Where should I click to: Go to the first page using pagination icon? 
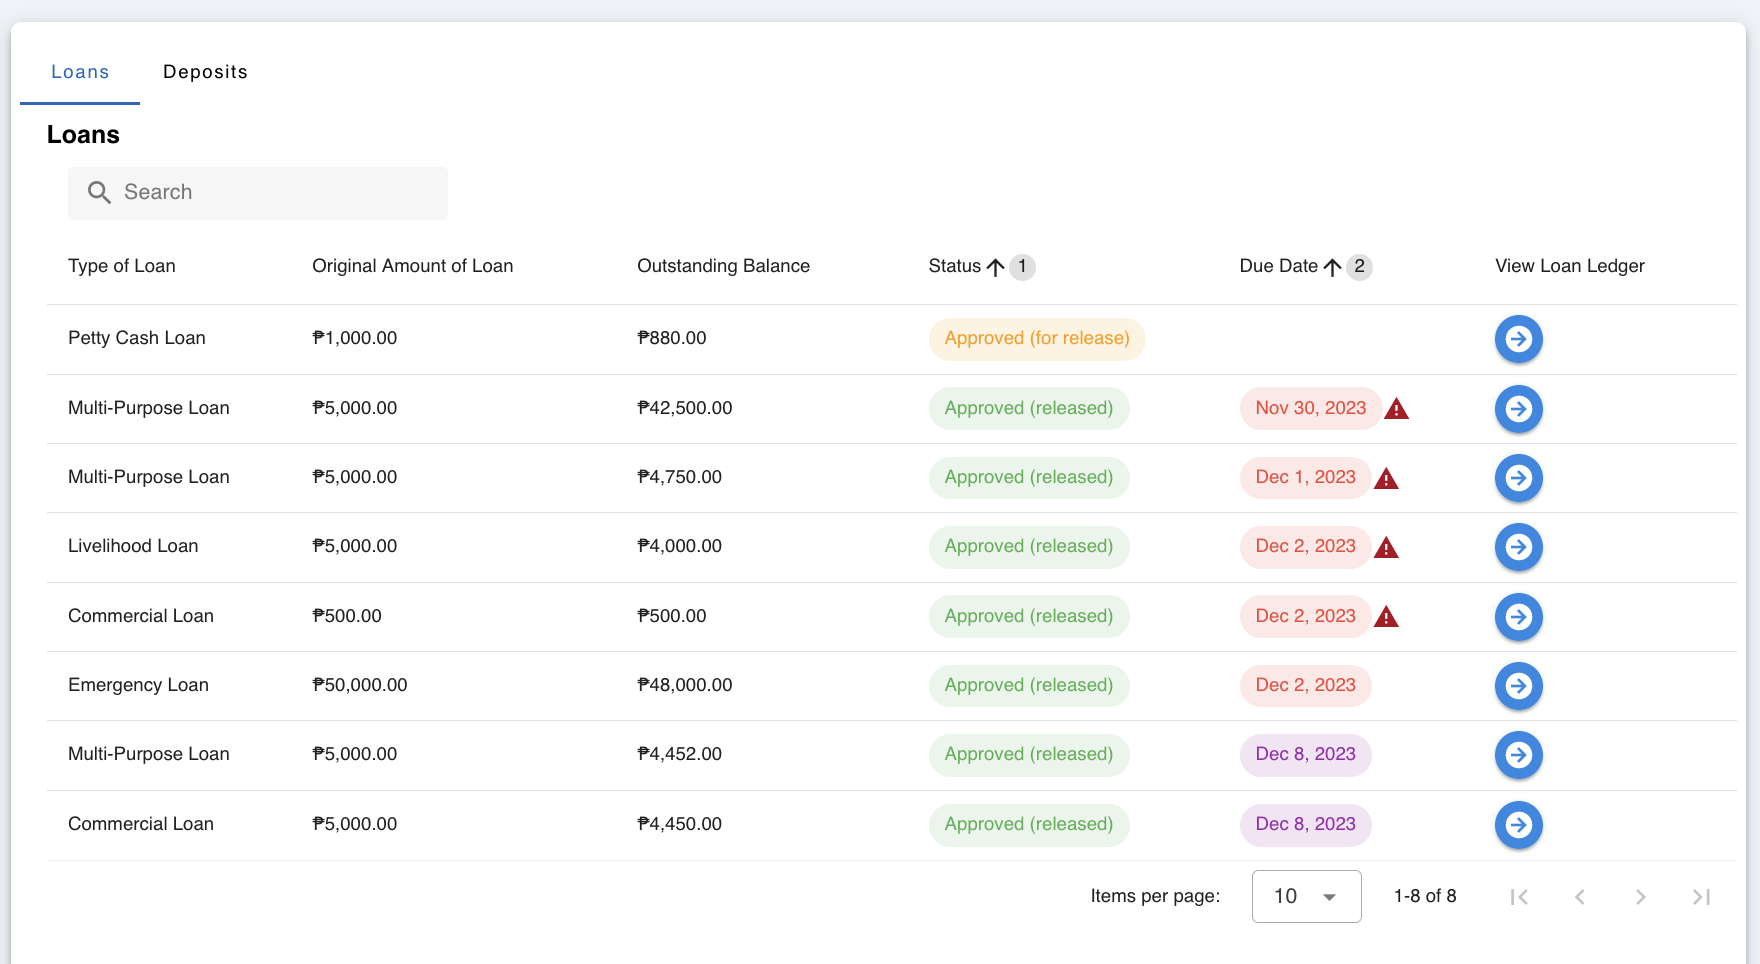[1519, 897]
